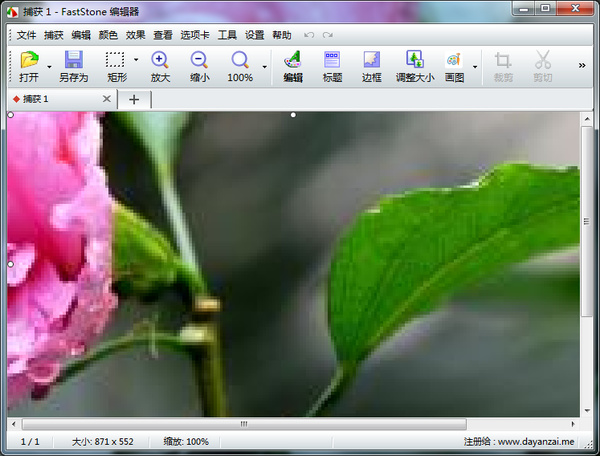Open the 文件 (File) menu

click(26, 35)
